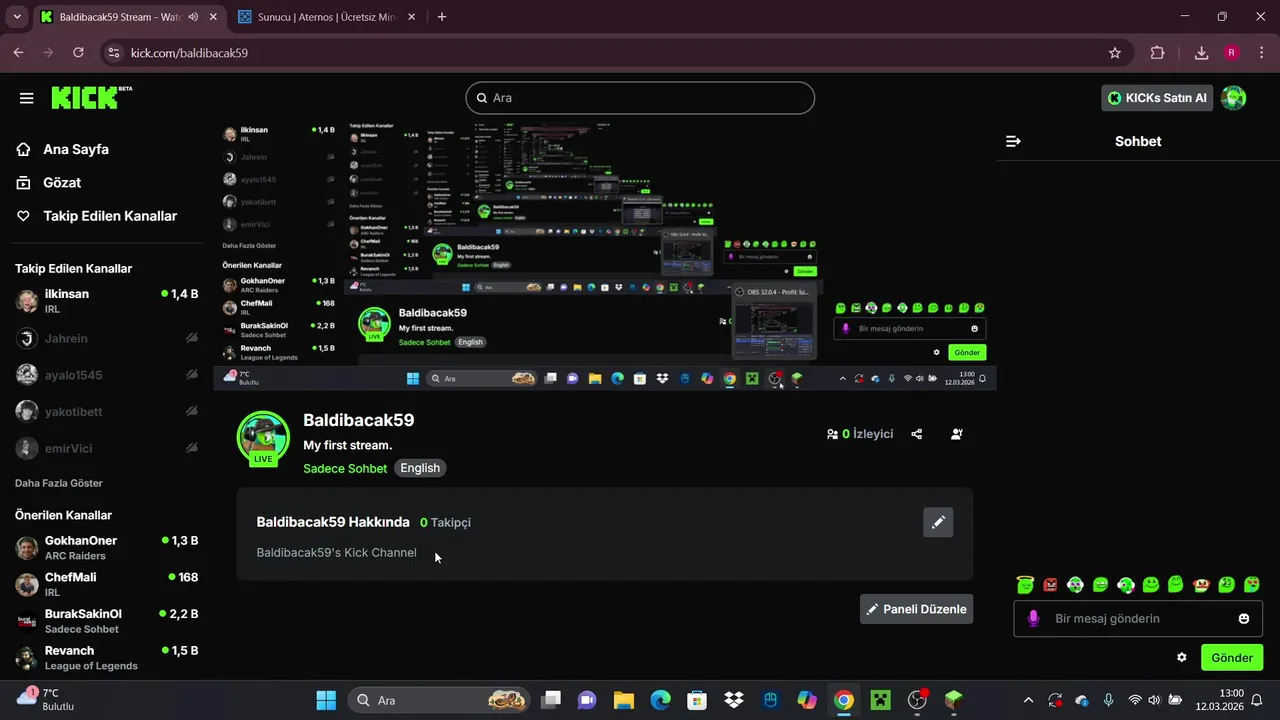Viewport: 1280px width, 720px height.
Task: Open Minecraft creeper icon on taskbar
Action: tap(881, 700)
